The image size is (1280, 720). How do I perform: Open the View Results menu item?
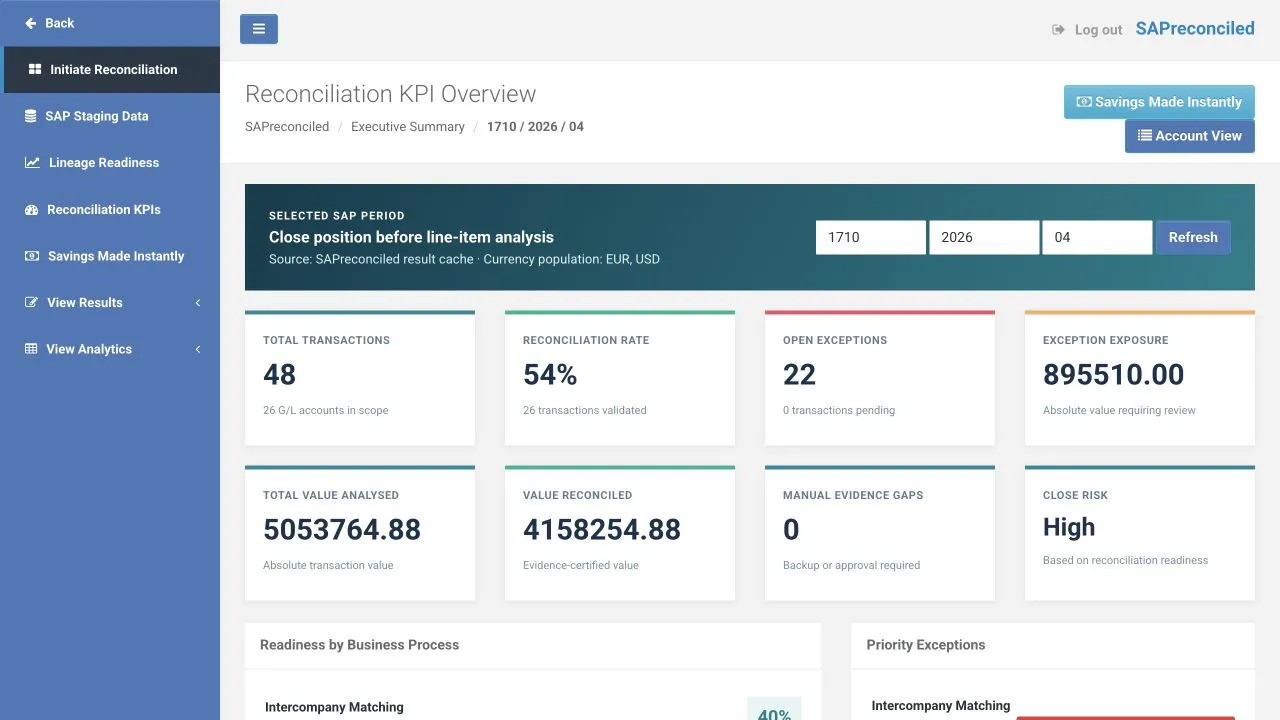click(110, 303)
